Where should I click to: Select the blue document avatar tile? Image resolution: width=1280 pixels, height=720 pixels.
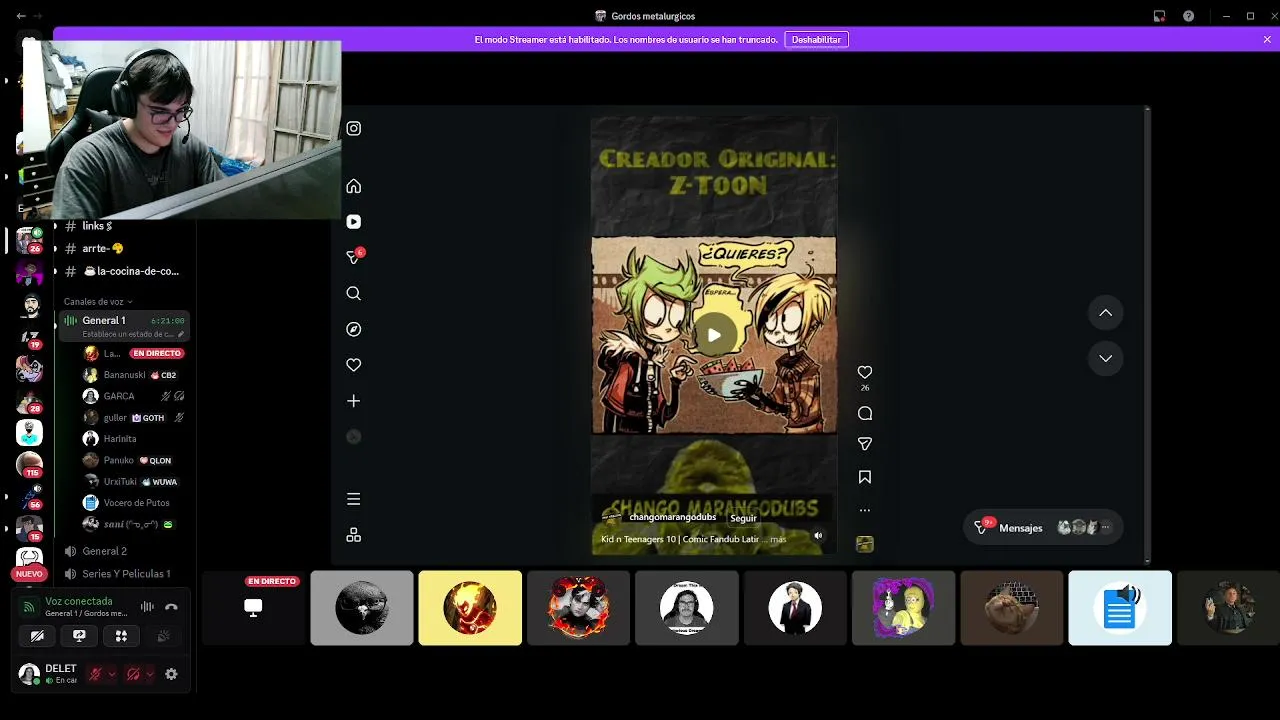click(1120, 608)
